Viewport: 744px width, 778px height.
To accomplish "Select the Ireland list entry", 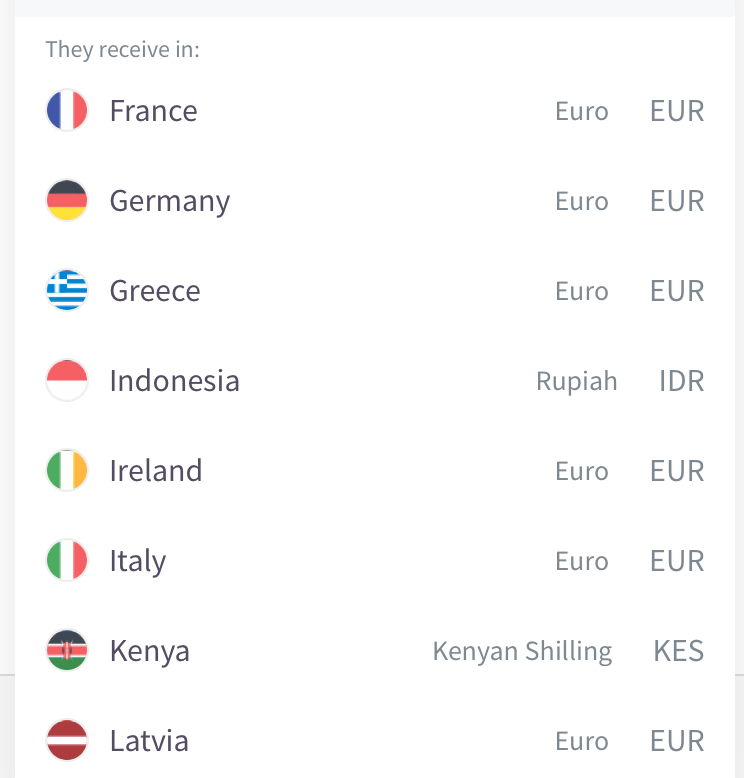I will (x=375, y=470).
